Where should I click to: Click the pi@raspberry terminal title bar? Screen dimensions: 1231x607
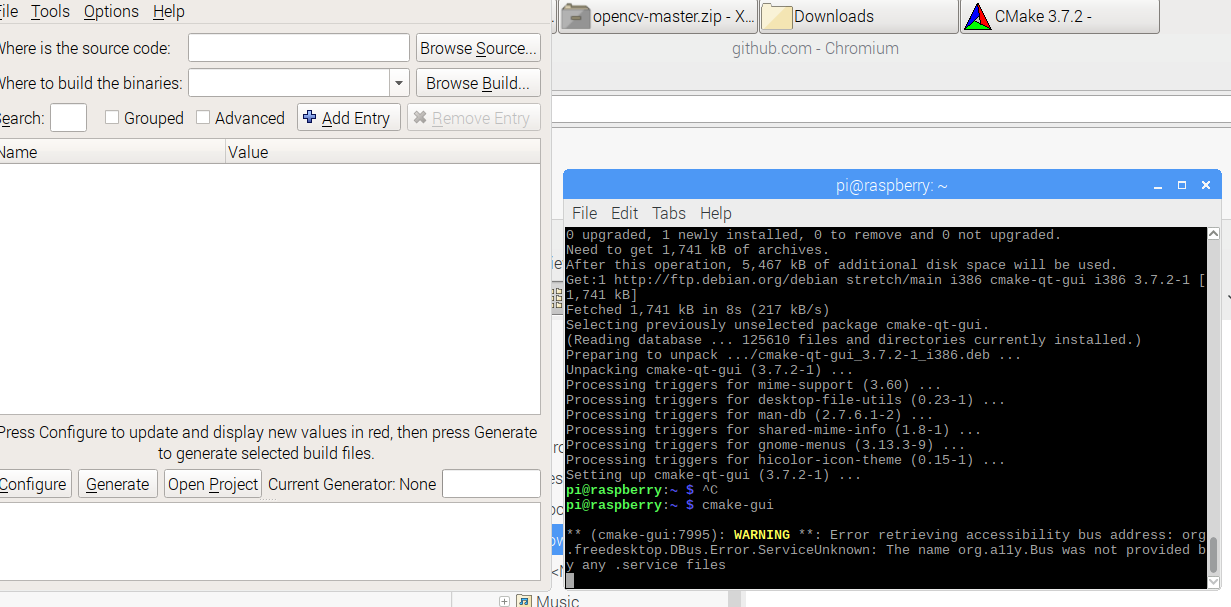click(x=892, y=185)
